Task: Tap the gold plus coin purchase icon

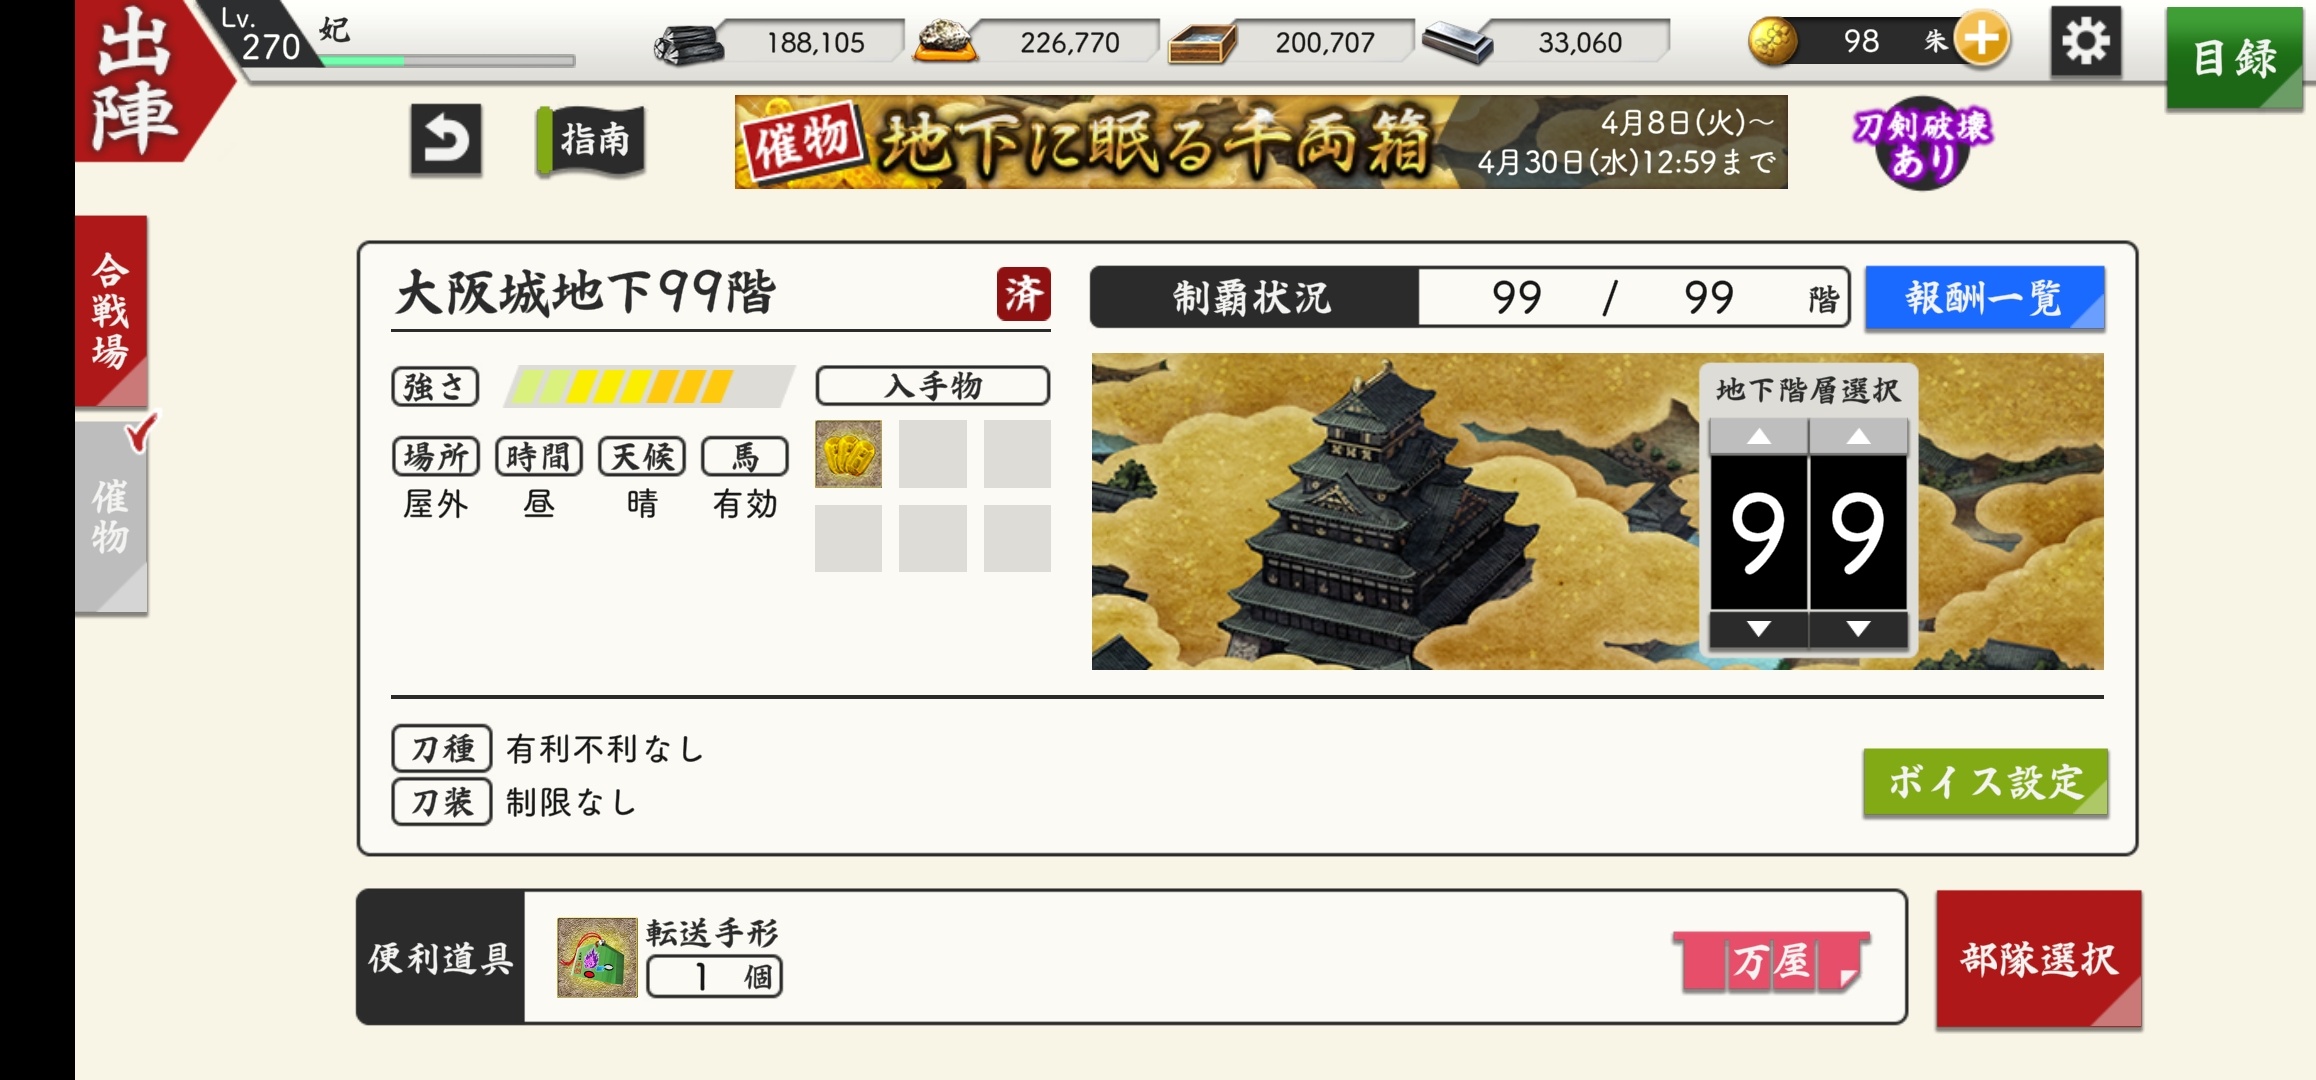Action: pyautogui.click(x=1982, y=40)
